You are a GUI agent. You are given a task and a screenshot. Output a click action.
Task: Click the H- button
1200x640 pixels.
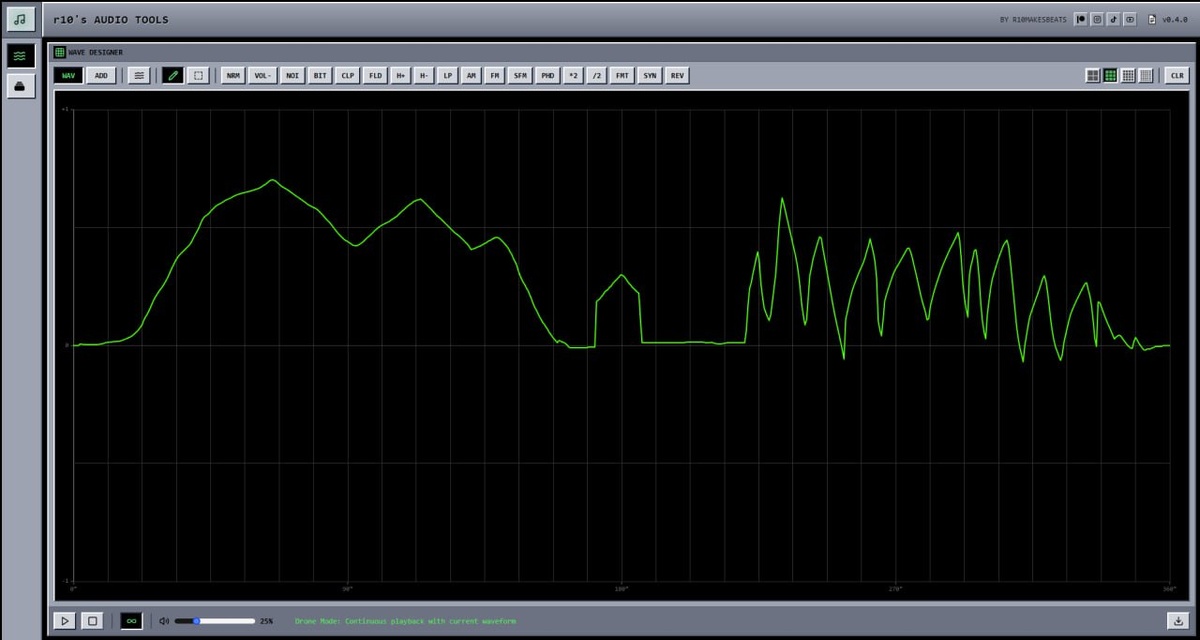click(x=424, y=75)
